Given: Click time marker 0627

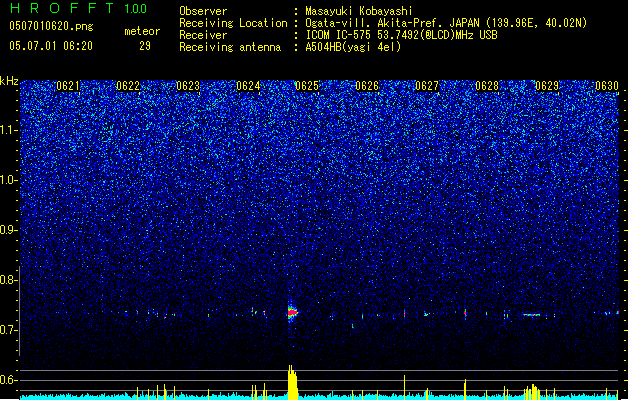Looking at the screenshot, I should 427,86.
